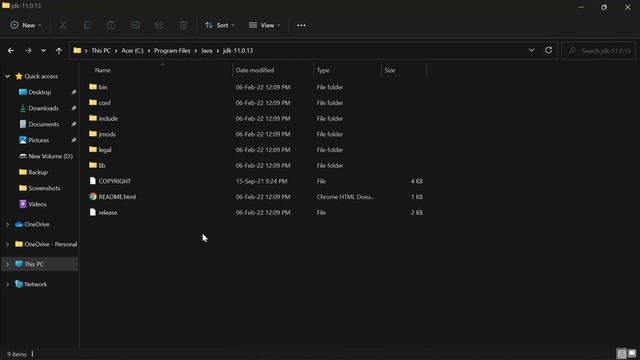The height and width of the screenshot is (360, 640).
Task: Click the Search jdk-11.0.13 box
Action: click(599, 51)
